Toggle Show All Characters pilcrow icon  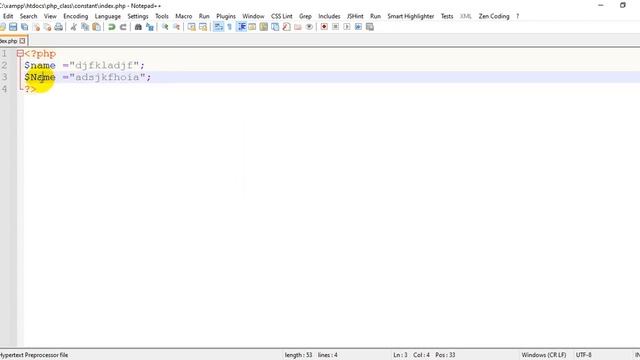229,27
